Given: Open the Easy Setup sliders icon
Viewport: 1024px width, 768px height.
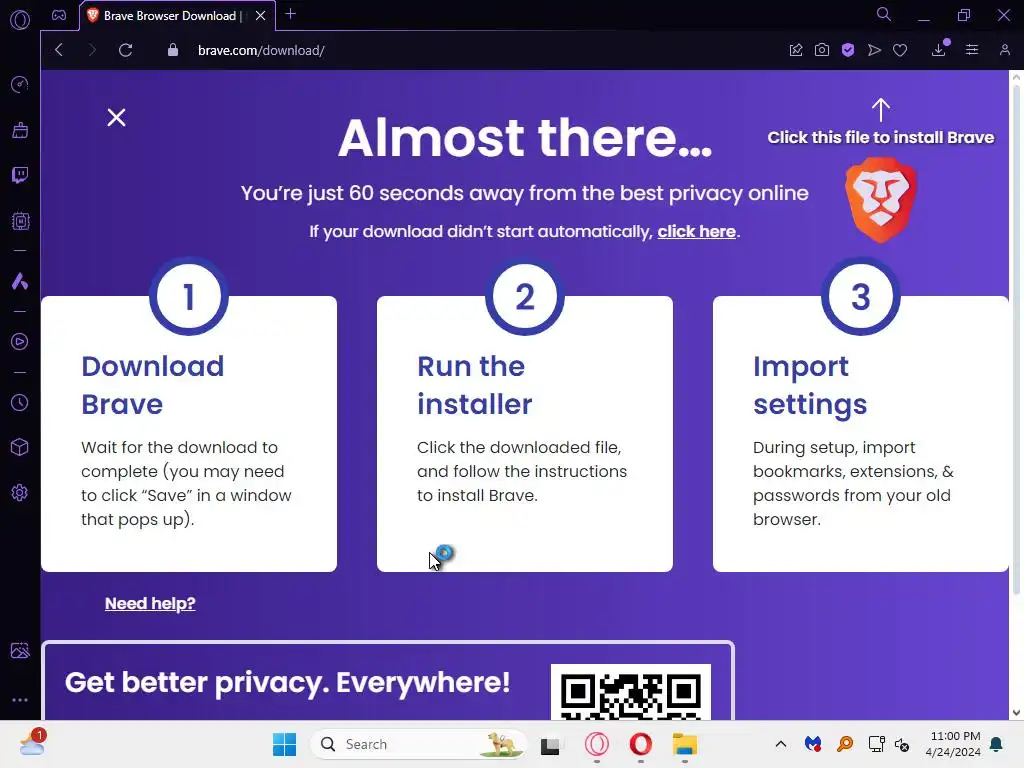Looking at the screenshot, I should pos(972,50).
